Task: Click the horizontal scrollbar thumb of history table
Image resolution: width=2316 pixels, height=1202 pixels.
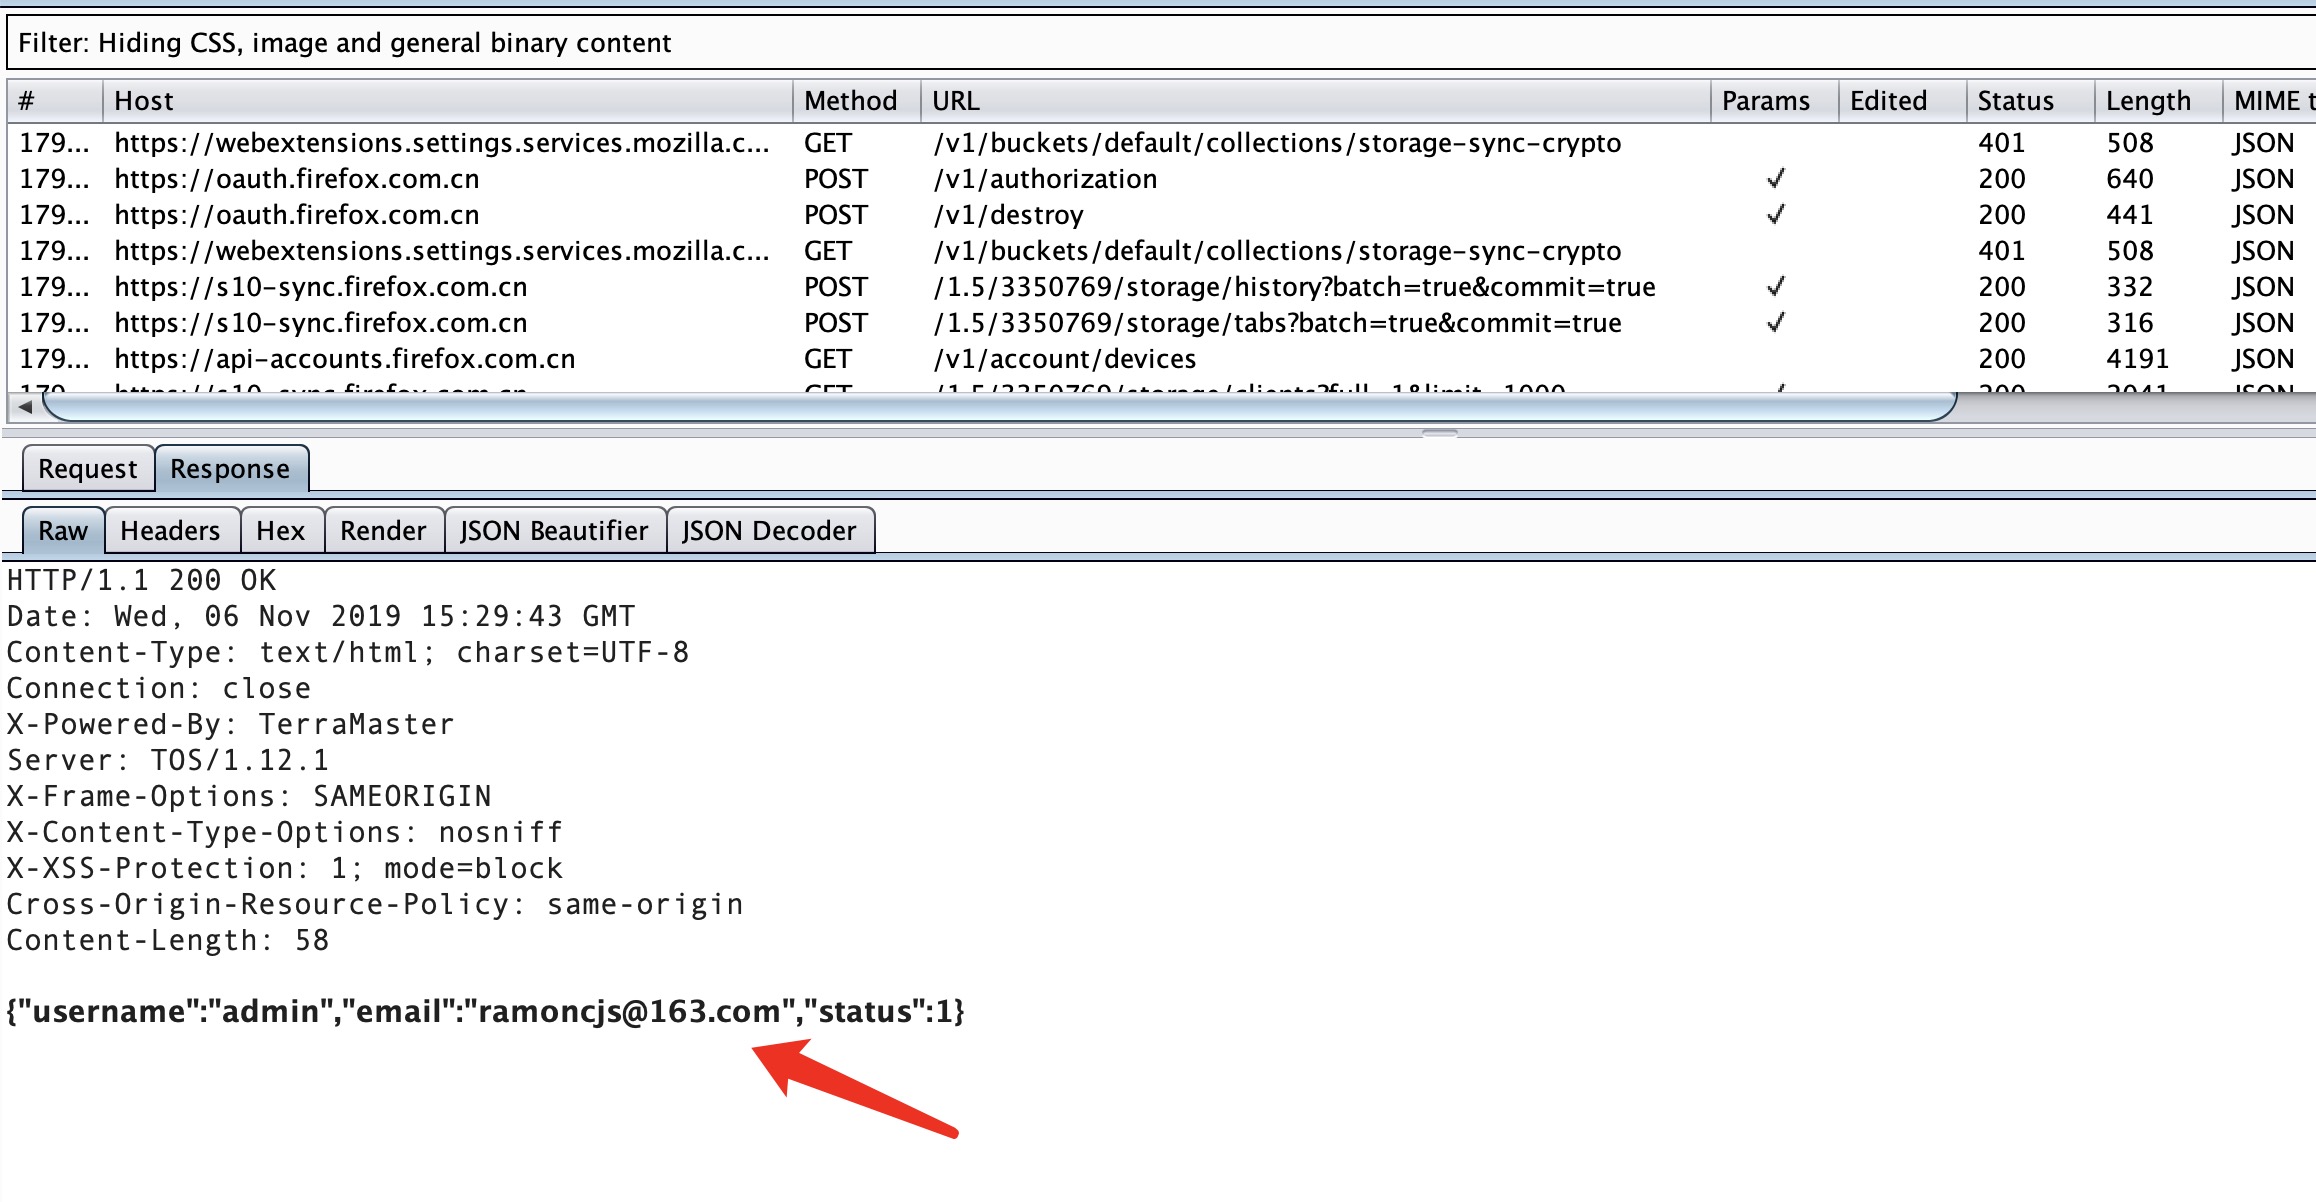Action: [1000, 407]
